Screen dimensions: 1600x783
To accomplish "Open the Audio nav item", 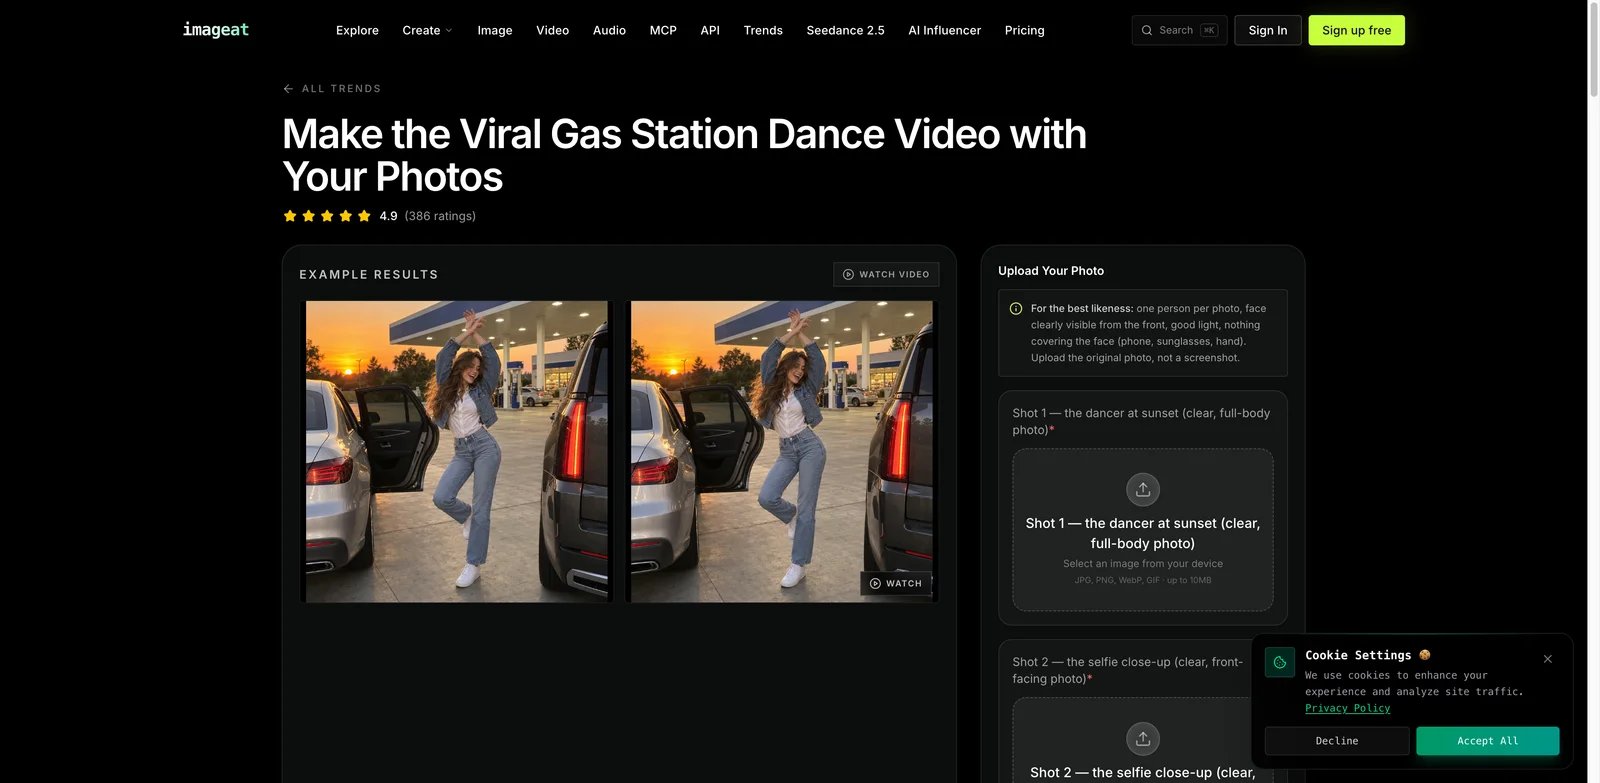I will click(609, 30).
